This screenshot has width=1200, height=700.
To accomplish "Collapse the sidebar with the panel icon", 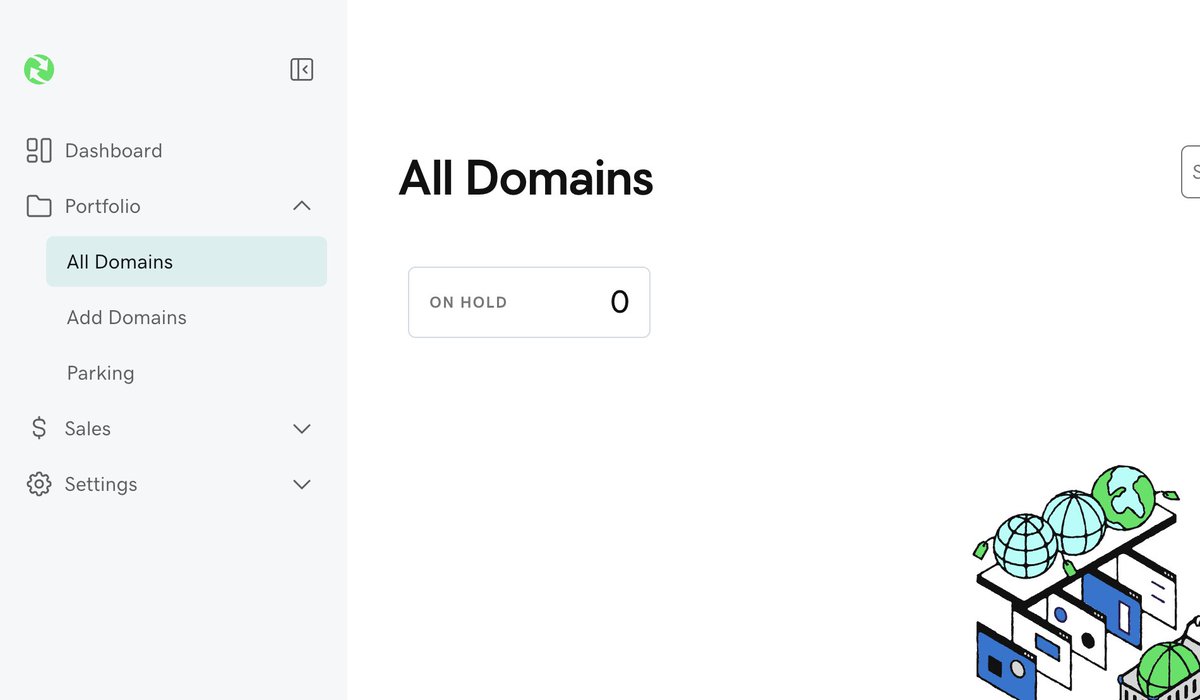I will coord(302,69).
